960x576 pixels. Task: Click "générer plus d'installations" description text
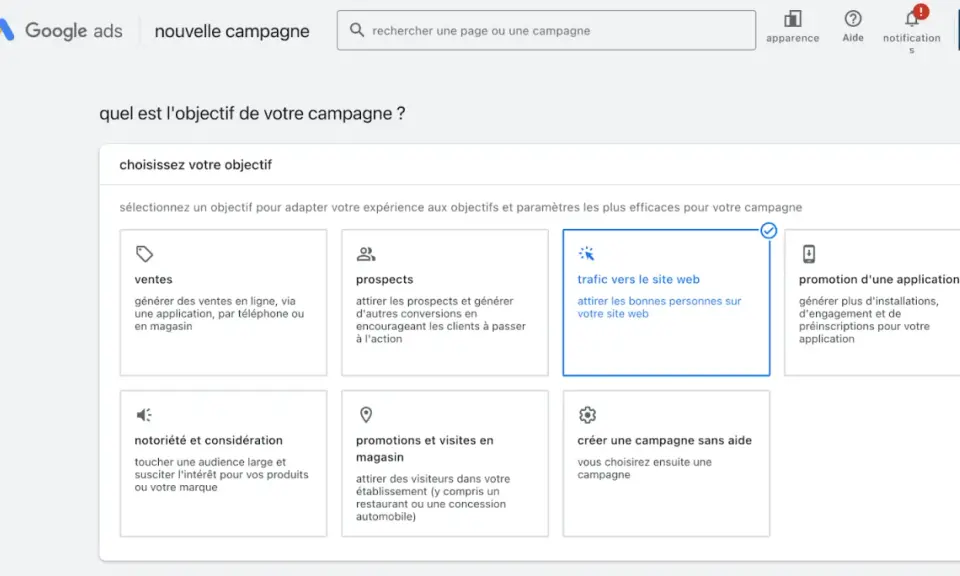[869, 320]
